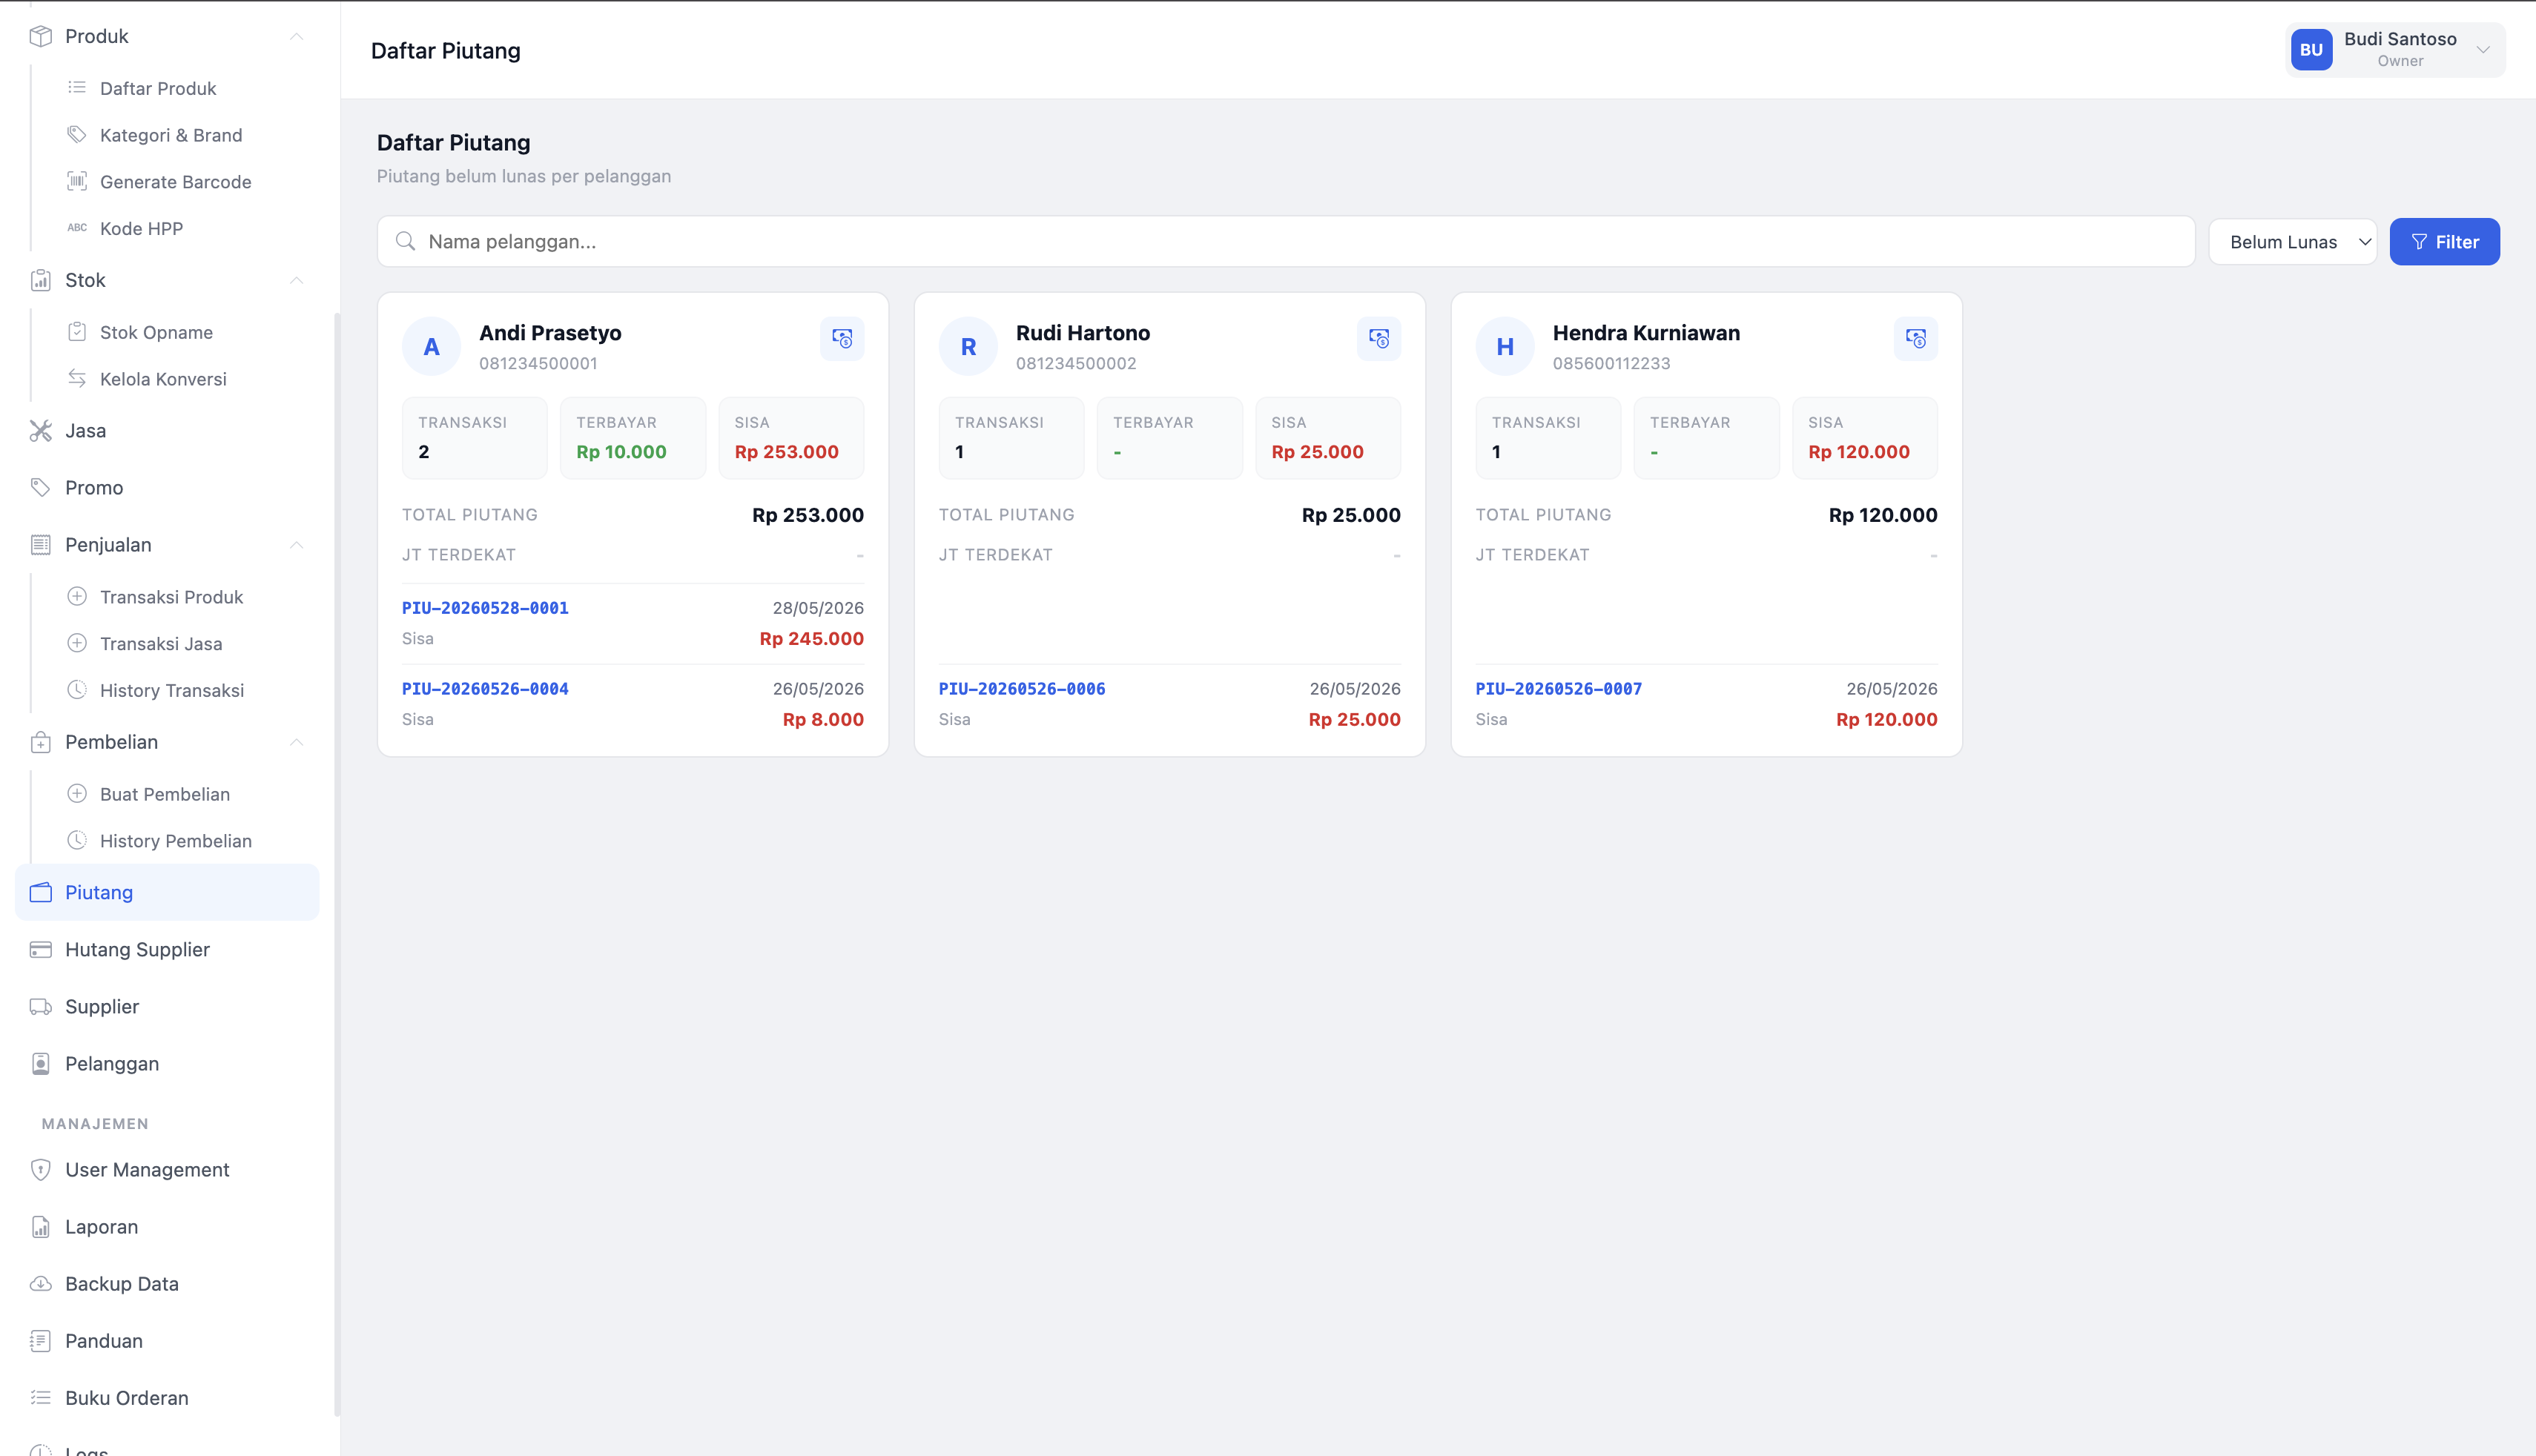The image size is (2536, 1456).
Task: Open Buat Pembelian page
Action: (x=165, y=794)
